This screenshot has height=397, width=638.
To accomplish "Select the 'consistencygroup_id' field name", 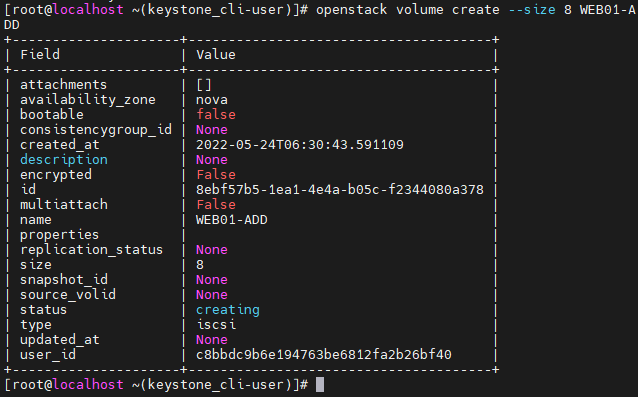I will click(96, 130).
